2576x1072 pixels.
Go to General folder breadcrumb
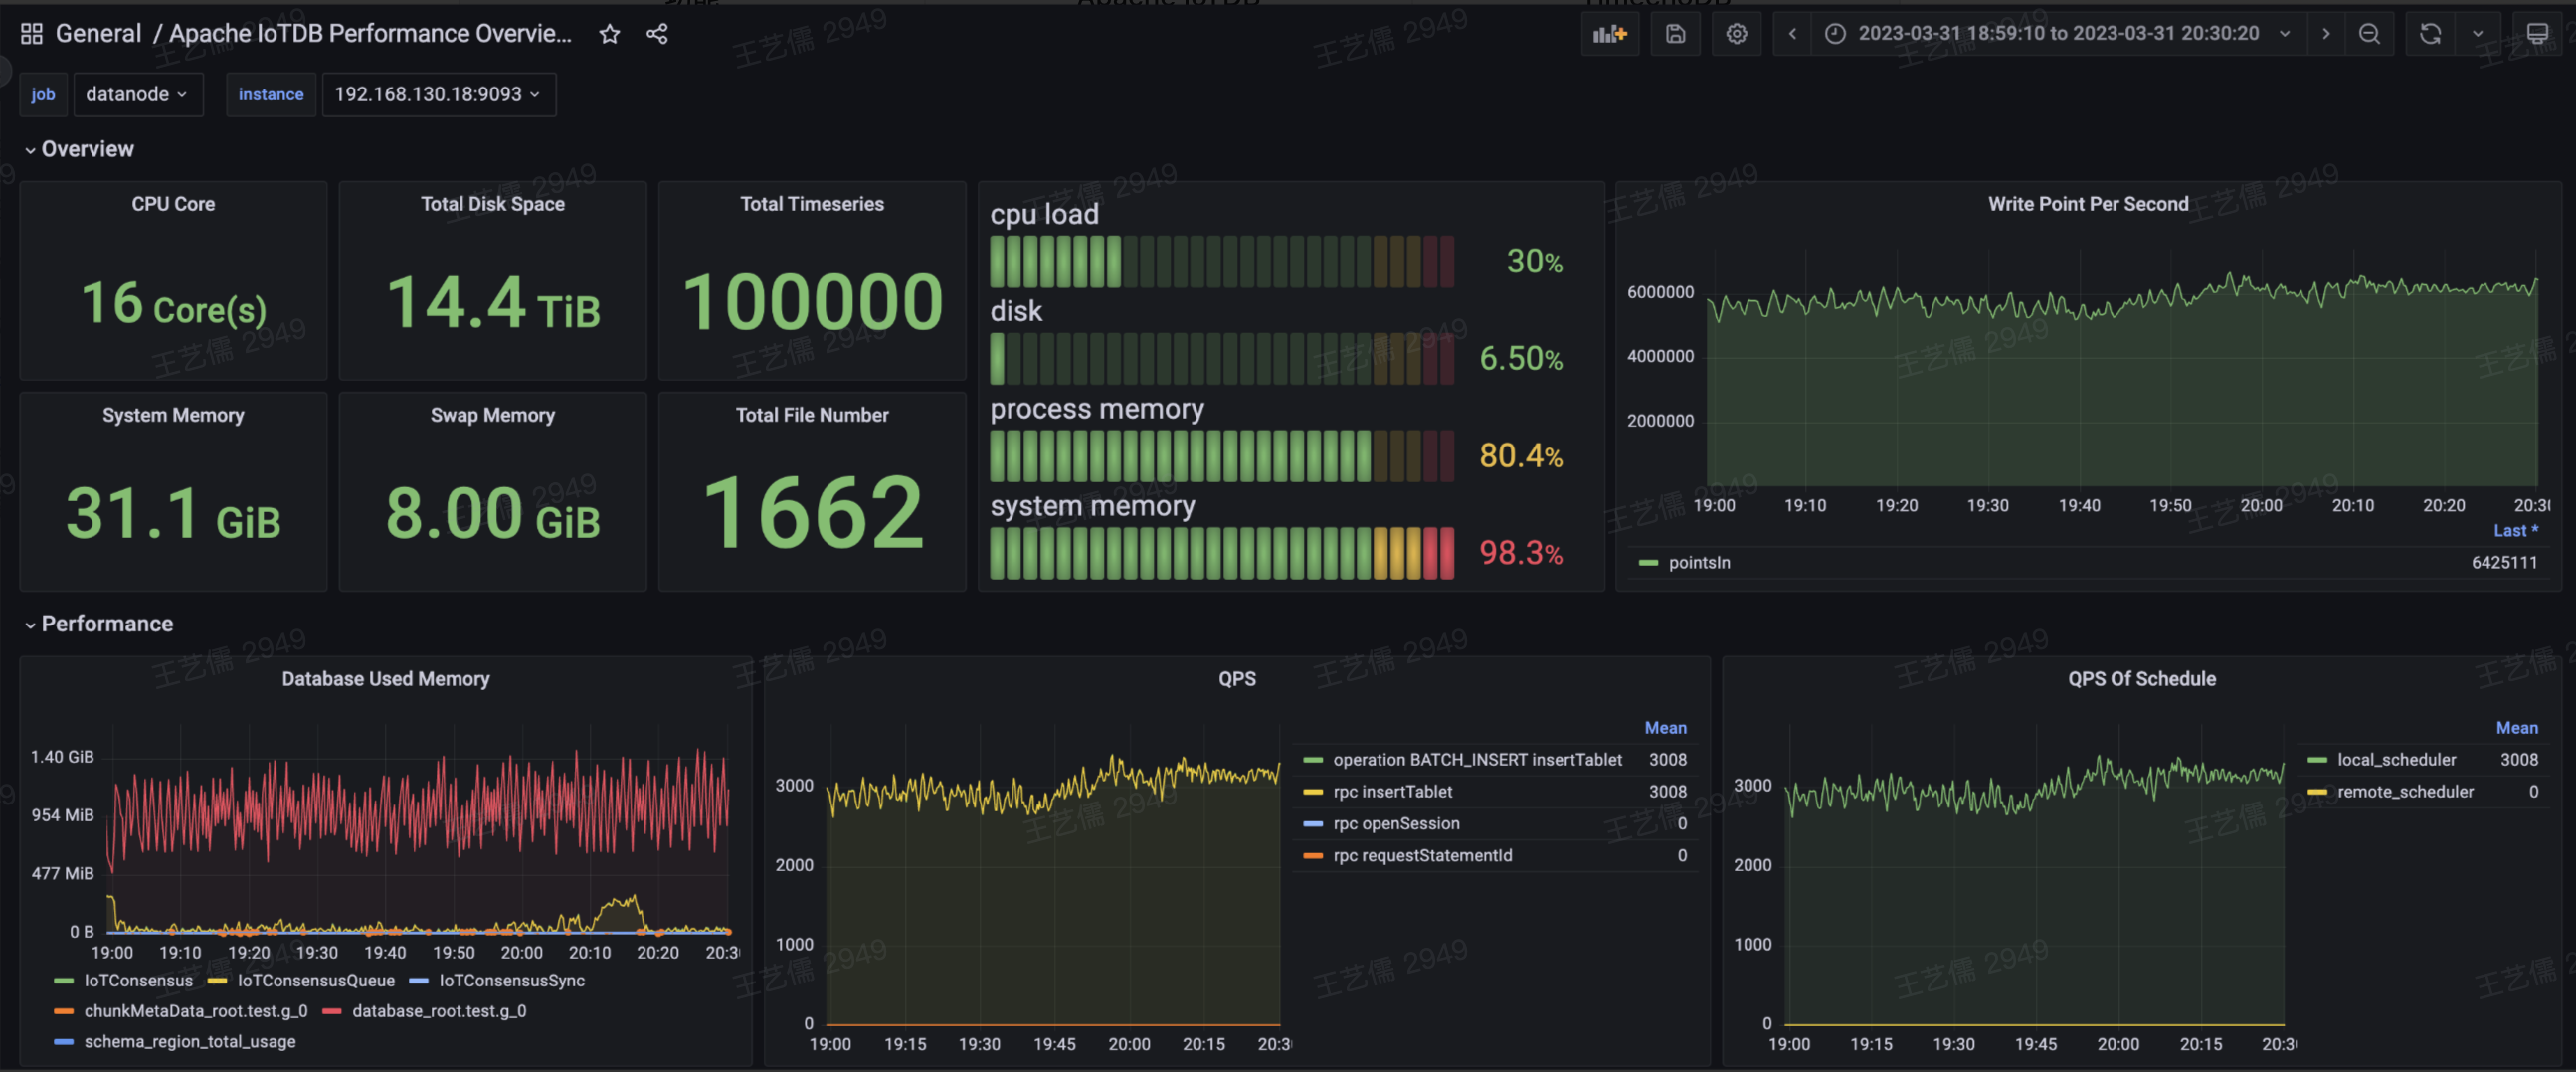98,34
